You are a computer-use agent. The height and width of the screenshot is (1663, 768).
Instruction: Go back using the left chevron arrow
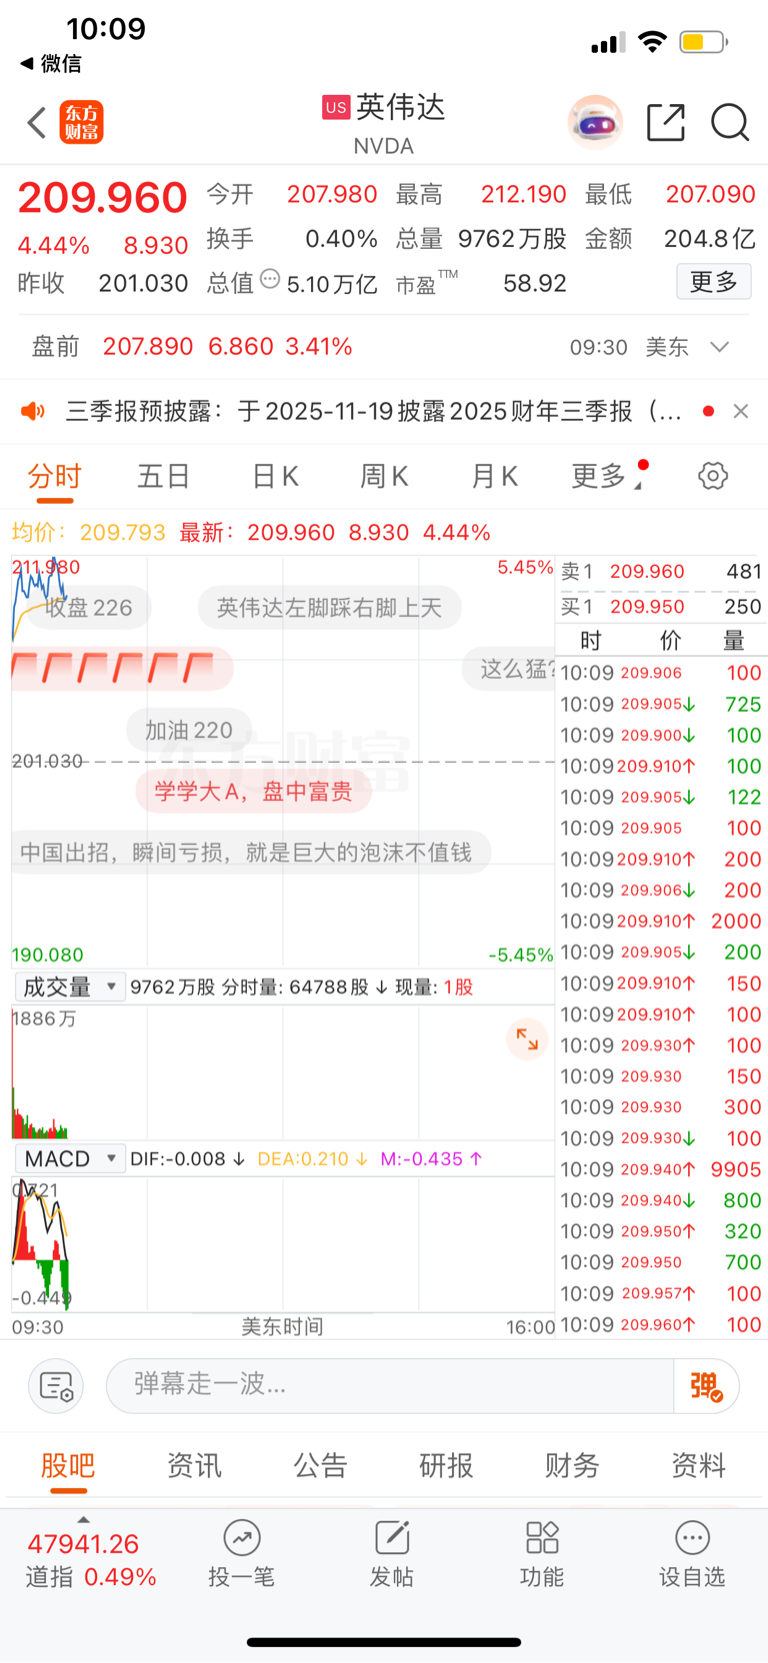[37, 123]
